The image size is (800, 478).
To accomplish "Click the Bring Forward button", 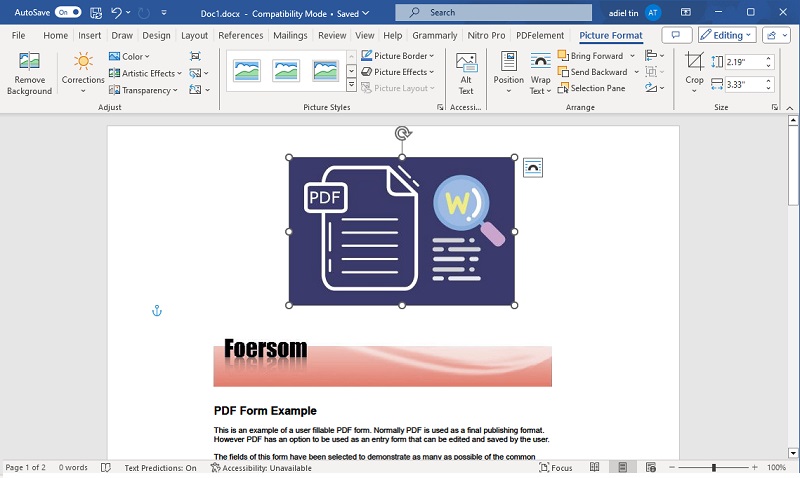I will click(x=591, y=56).
